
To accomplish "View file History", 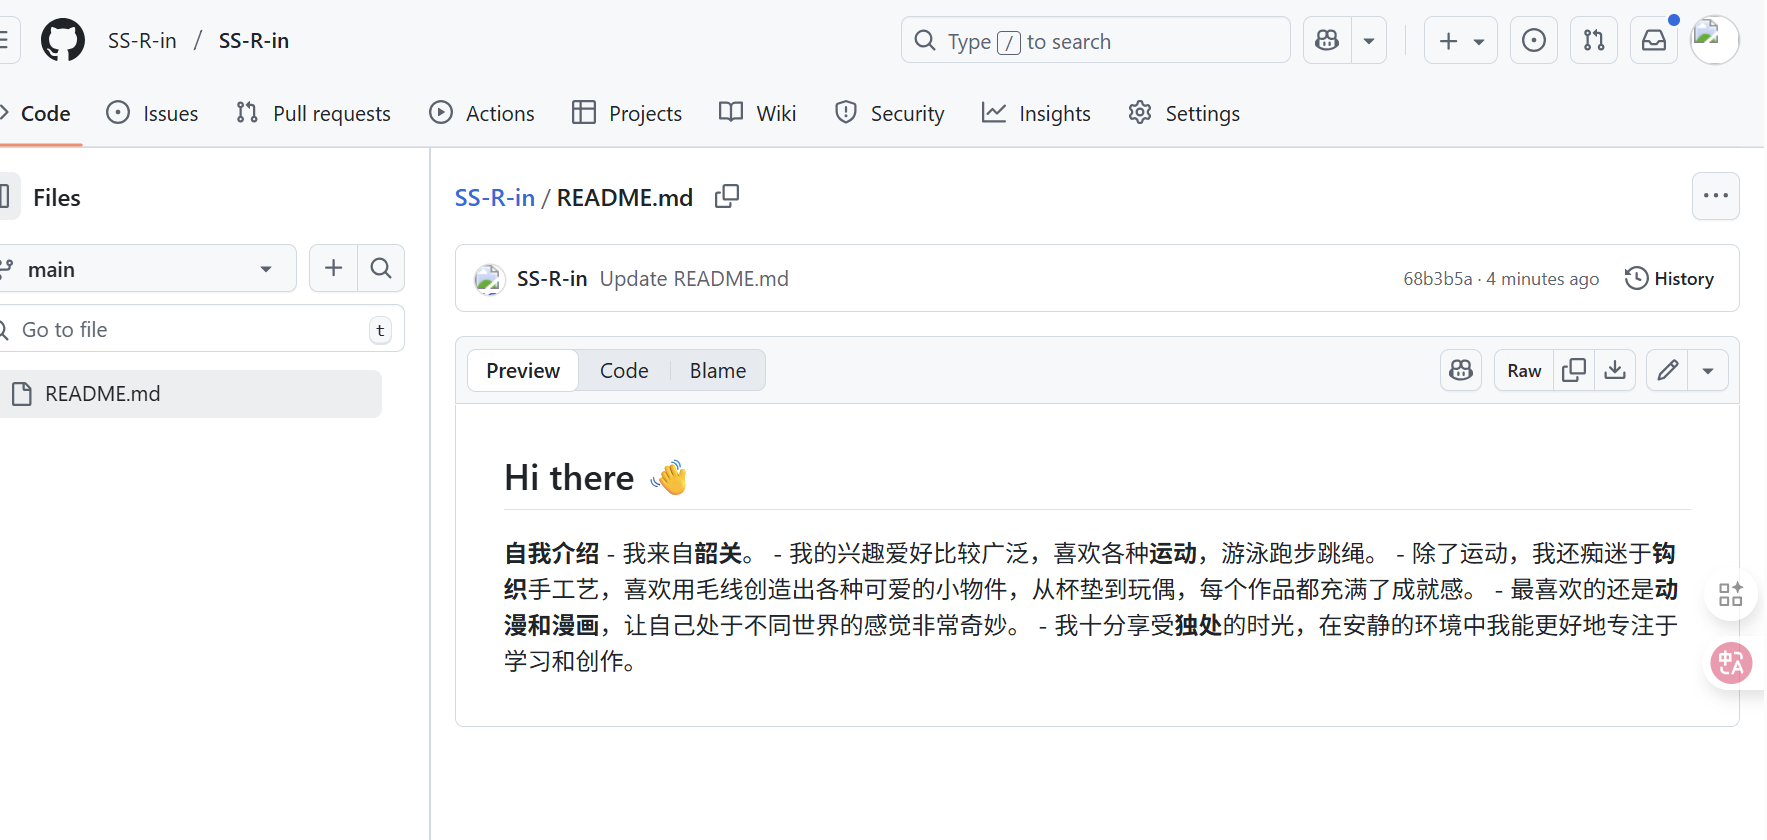I will click(1669, 279).
